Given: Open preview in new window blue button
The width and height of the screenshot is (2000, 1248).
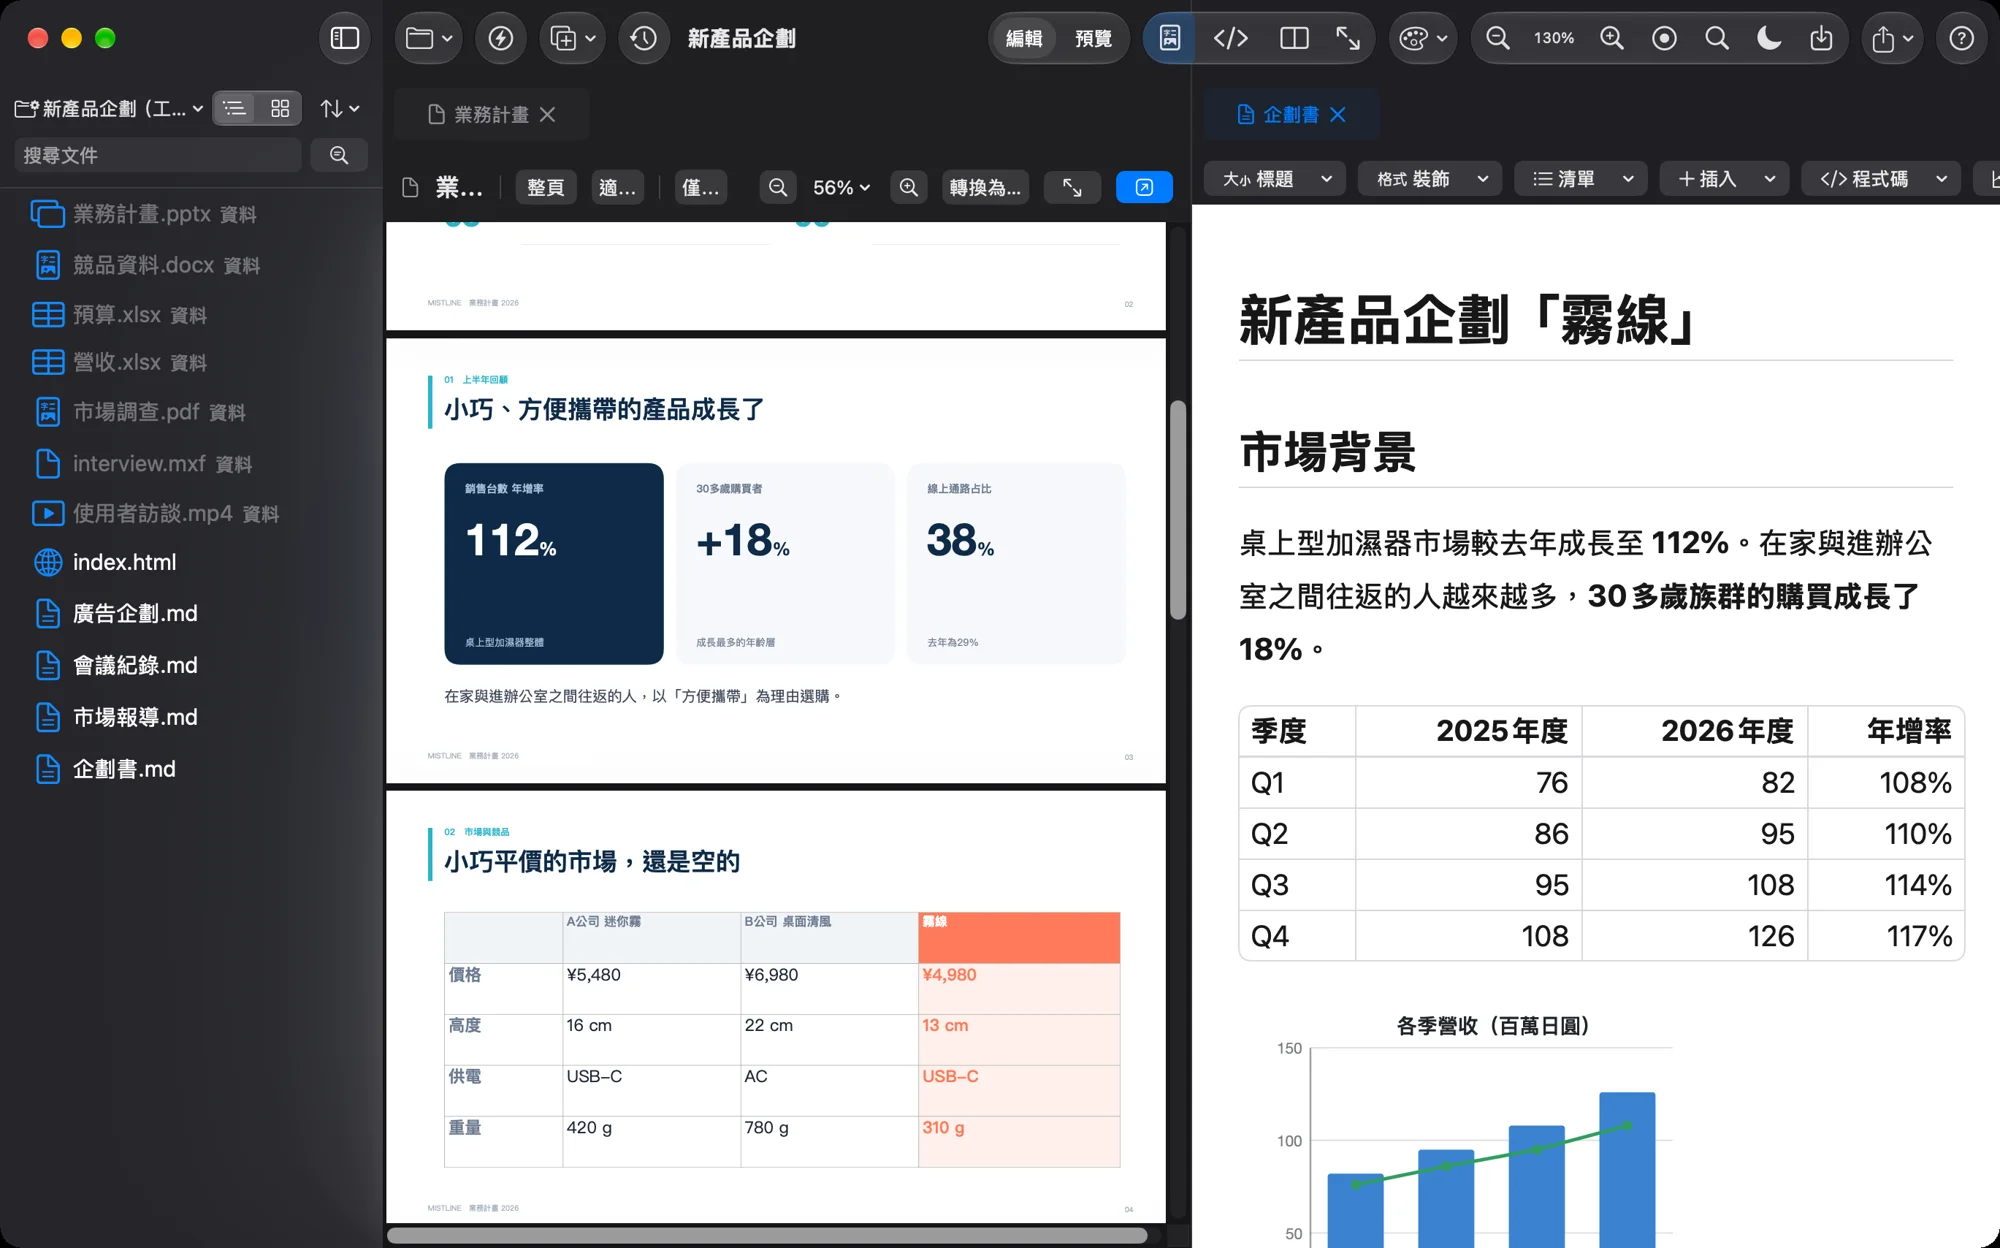Looking at the screenshot, I should (x=1144, y=187).
